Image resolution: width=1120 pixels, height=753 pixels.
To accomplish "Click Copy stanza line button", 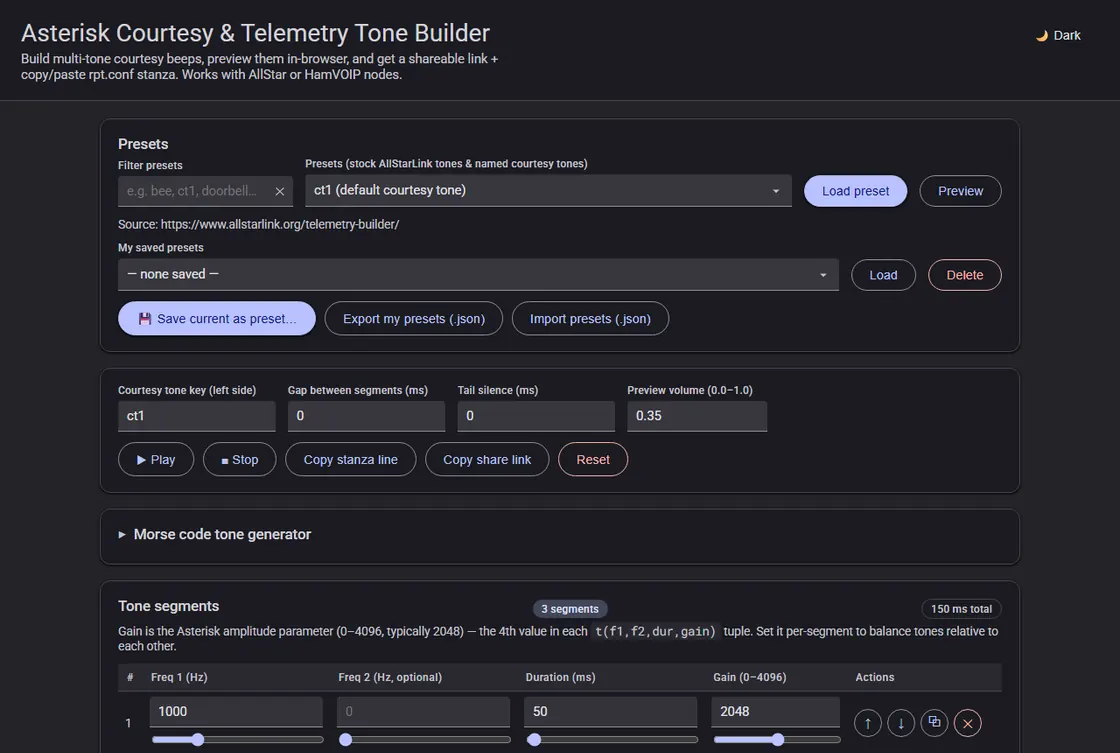I will click(350, 459).
